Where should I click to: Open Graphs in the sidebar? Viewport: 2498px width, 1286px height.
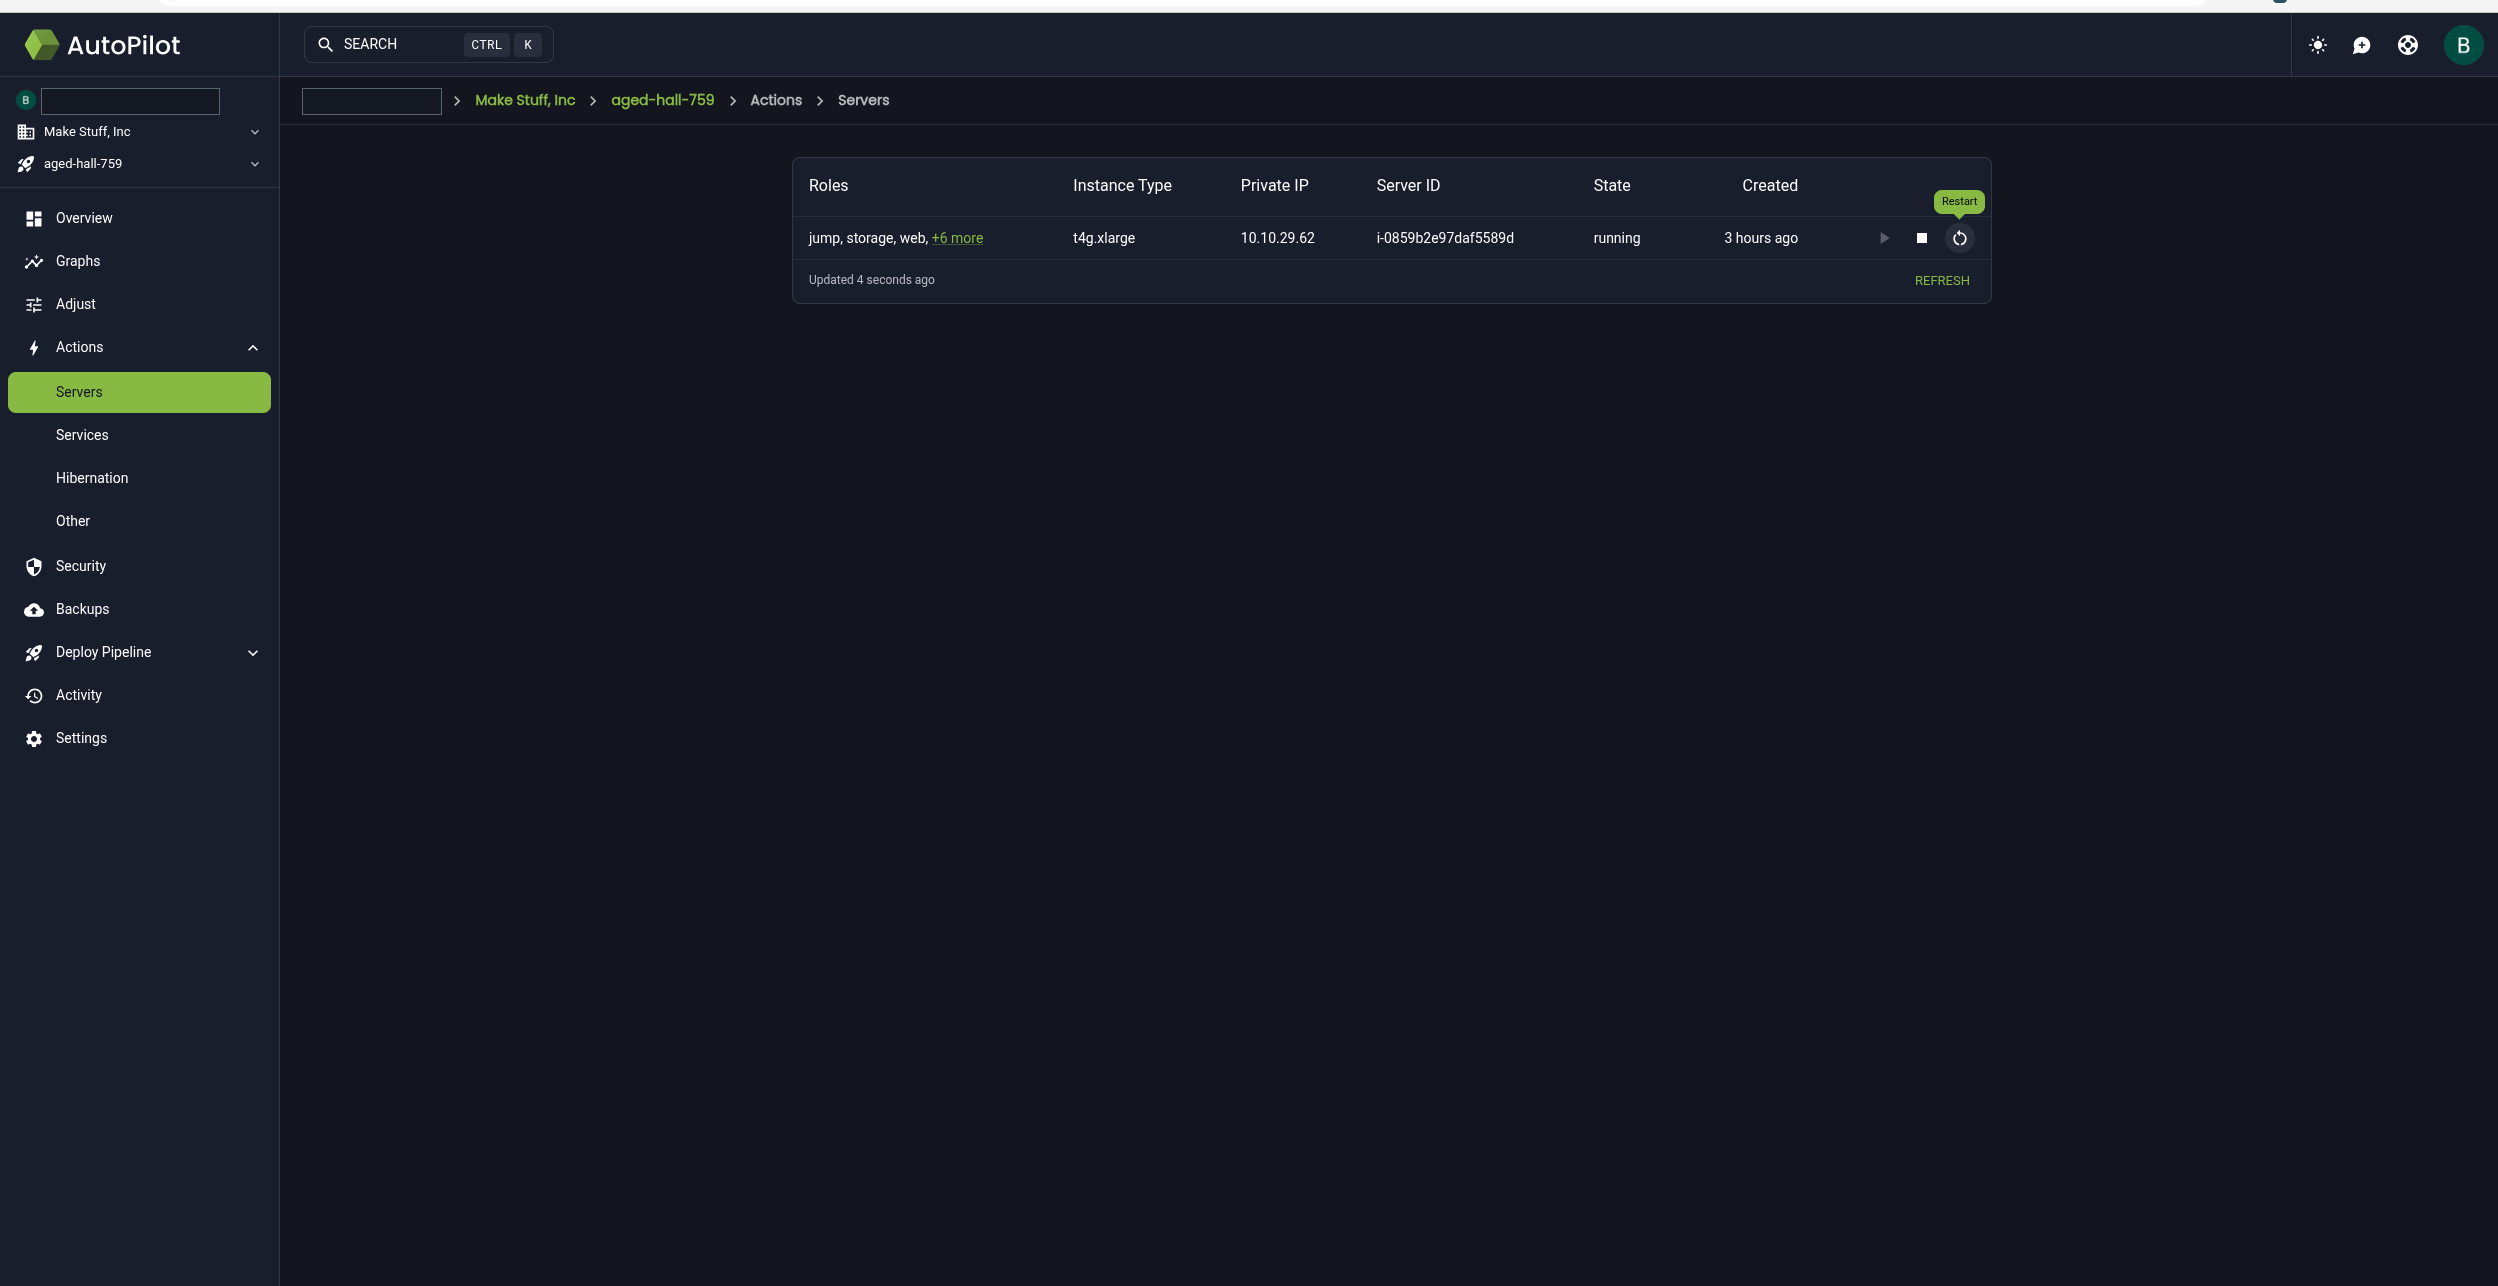139,261
